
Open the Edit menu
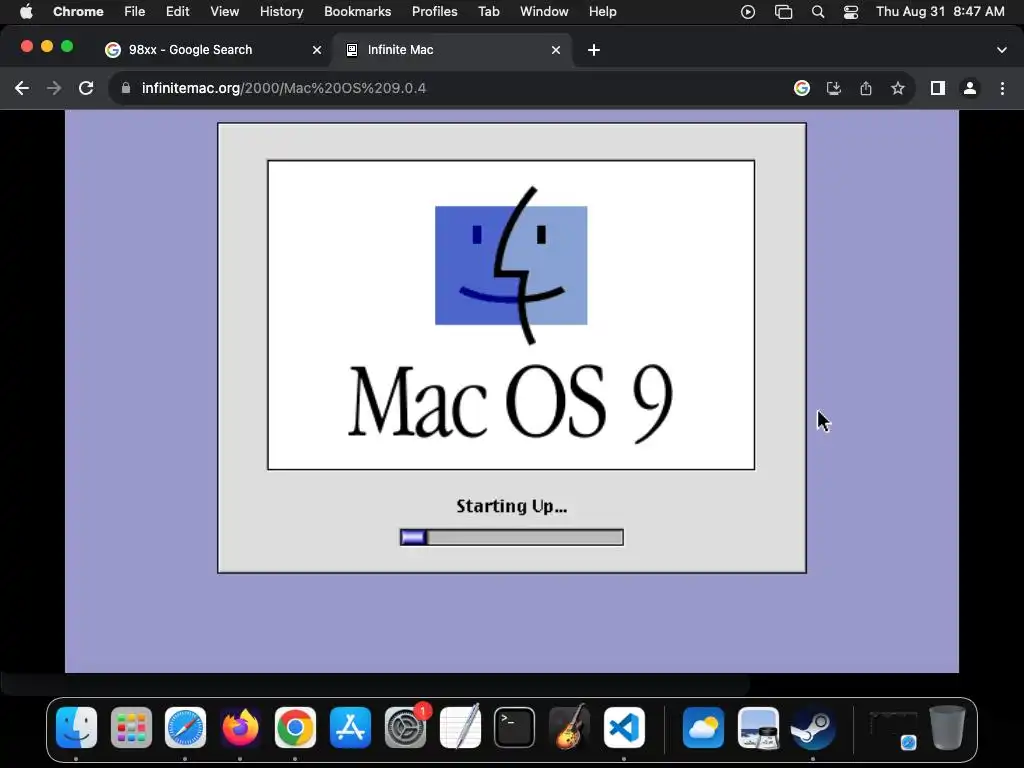pyautogui.click(x=177, y=12)
